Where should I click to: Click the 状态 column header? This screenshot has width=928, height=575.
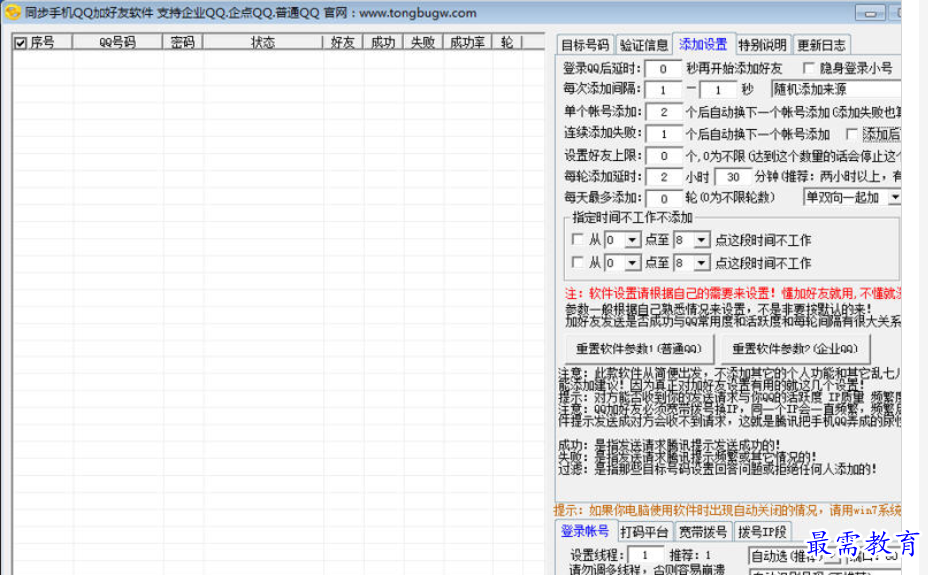pyautogui.click(x=263, y=42)
